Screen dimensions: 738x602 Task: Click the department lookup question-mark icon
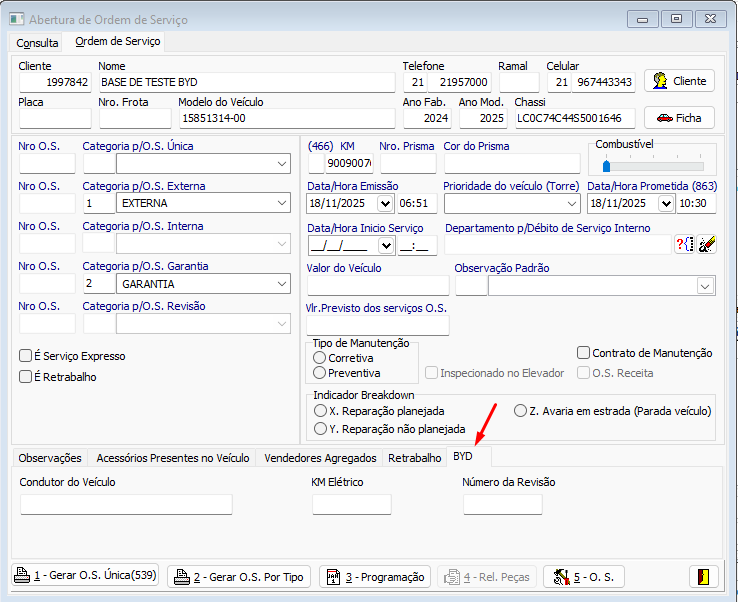pyautogui.click(x=685, y=244)
